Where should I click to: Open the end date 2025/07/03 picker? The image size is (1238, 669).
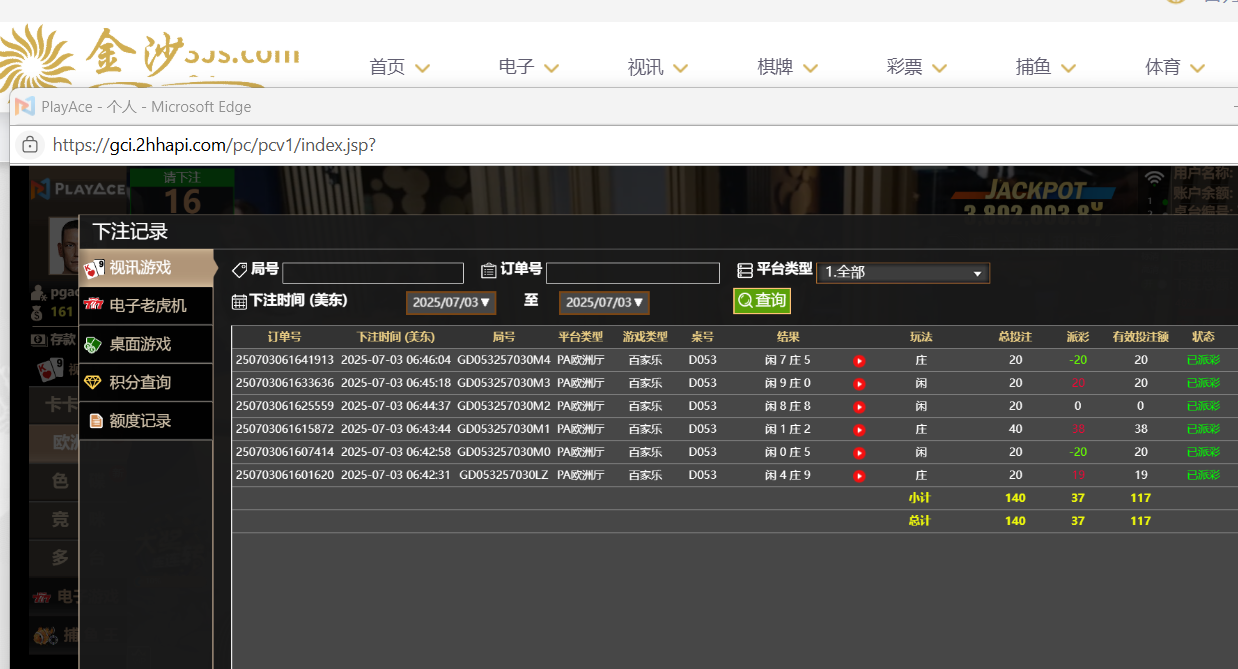(x=604, y=303)
